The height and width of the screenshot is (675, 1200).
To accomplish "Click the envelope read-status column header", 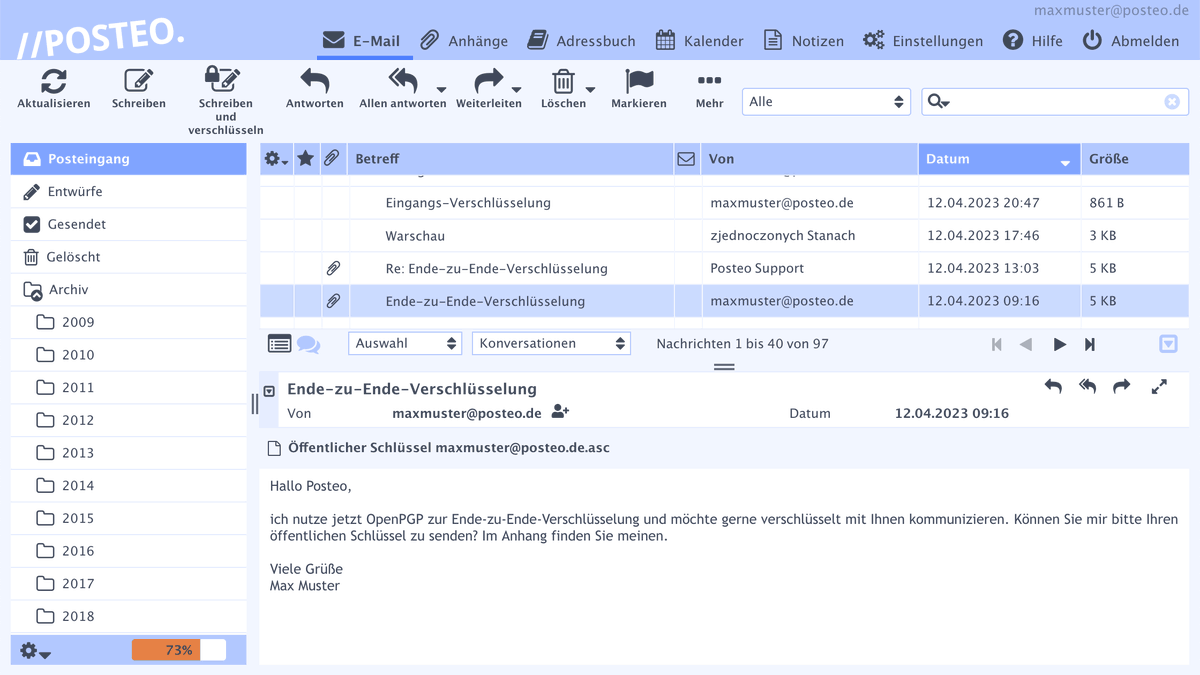I will point(686,159).
